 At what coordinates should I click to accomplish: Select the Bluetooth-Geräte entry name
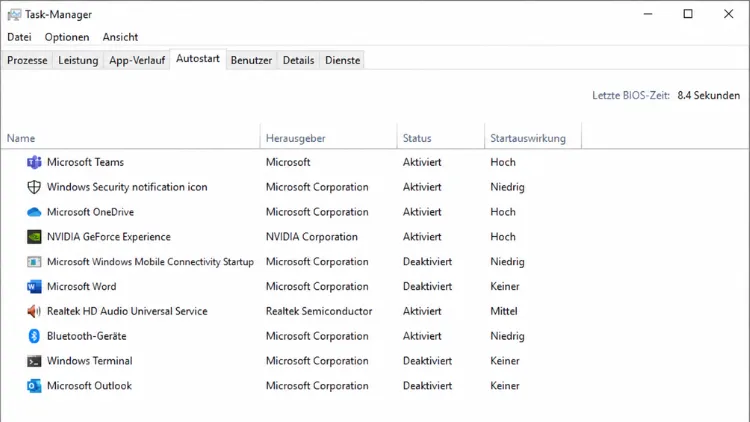click(87, 336)
